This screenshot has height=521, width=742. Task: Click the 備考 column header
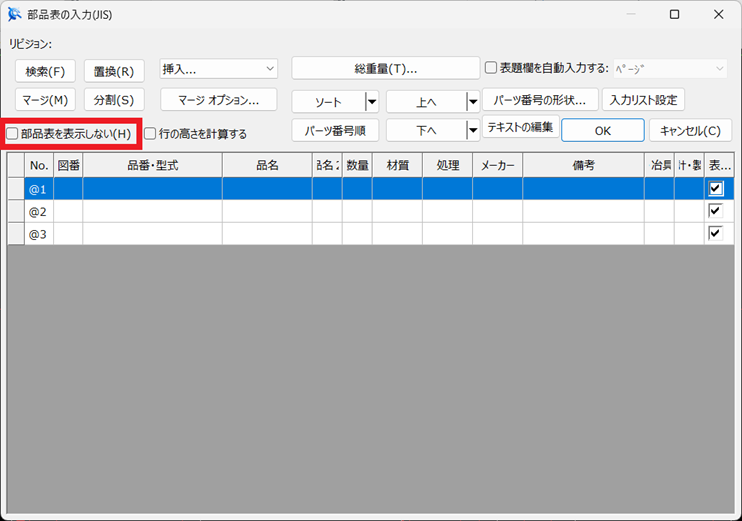pos(583,165)
